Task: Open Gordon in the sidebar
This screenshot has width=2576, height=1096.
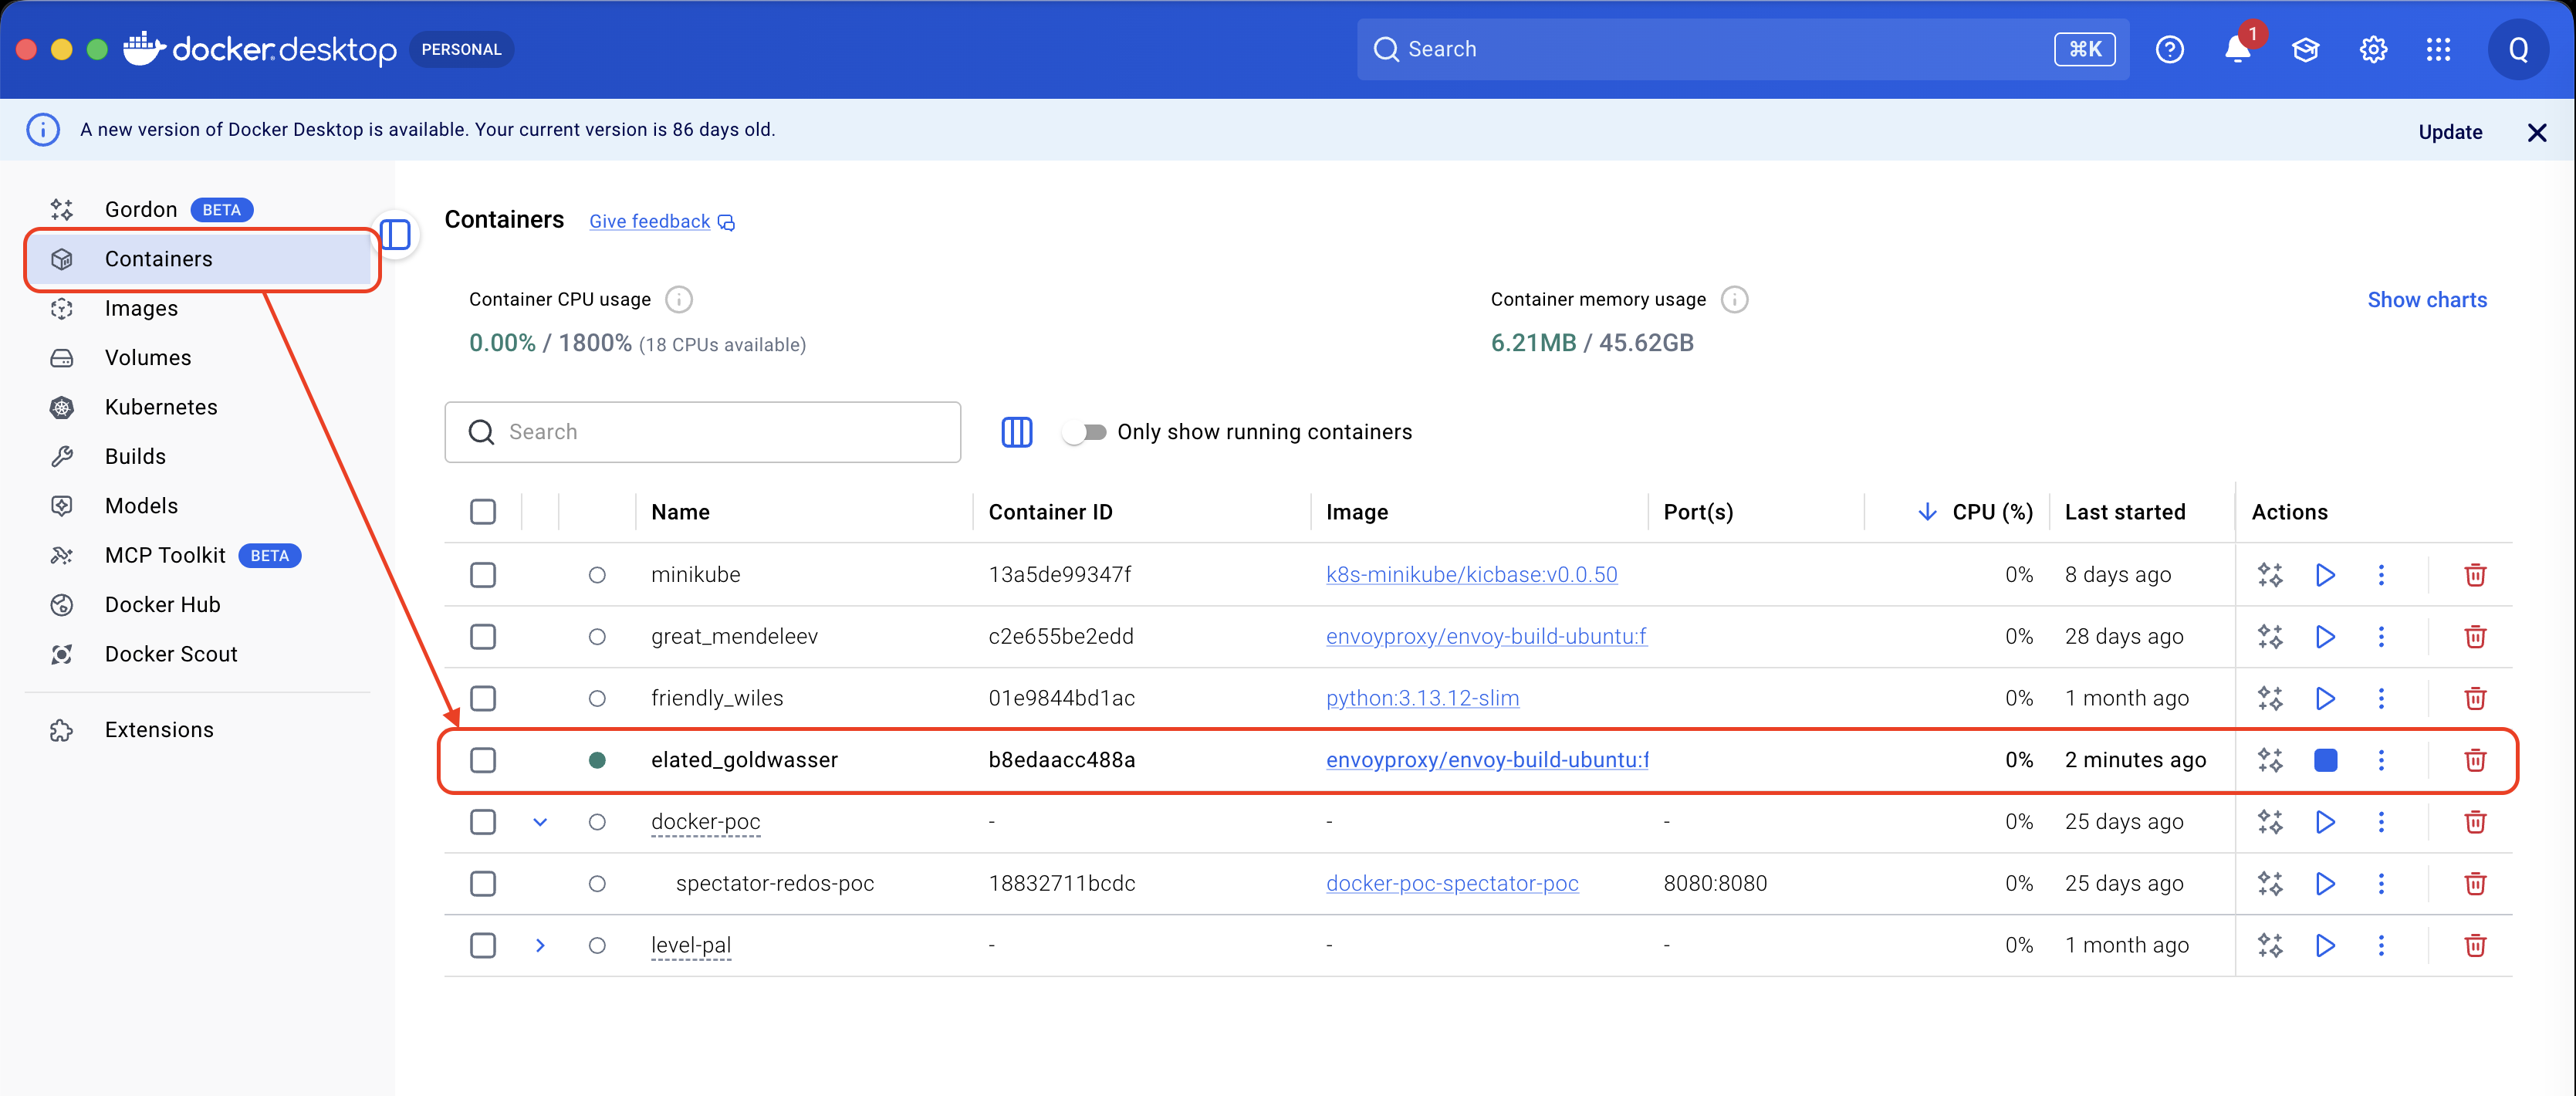Action: pyautogui.click(x=199, y=210)
